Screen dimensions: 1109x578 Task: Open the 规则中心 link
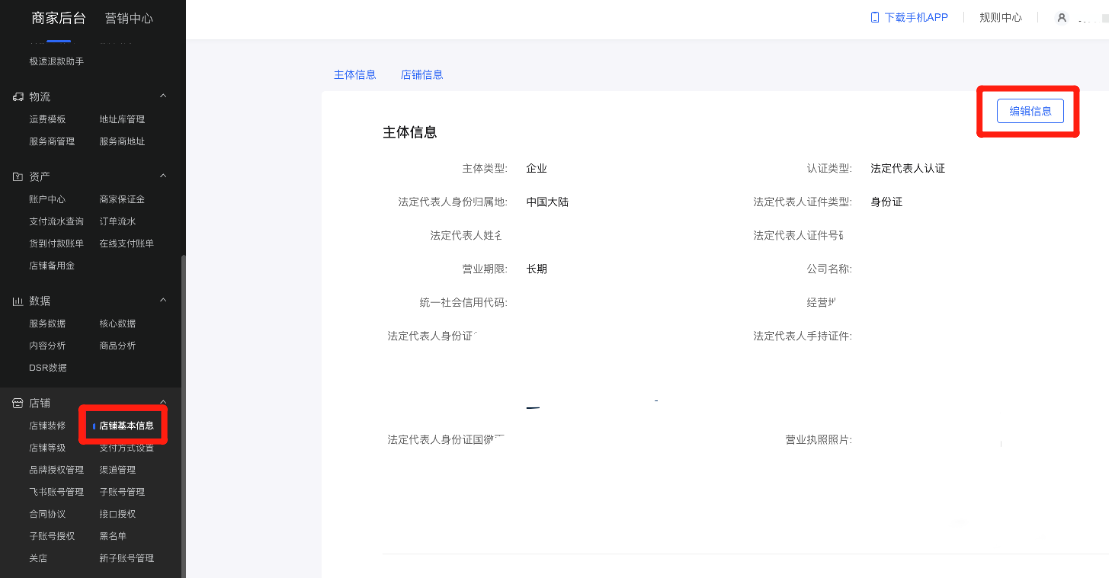tap(1000, 17)
